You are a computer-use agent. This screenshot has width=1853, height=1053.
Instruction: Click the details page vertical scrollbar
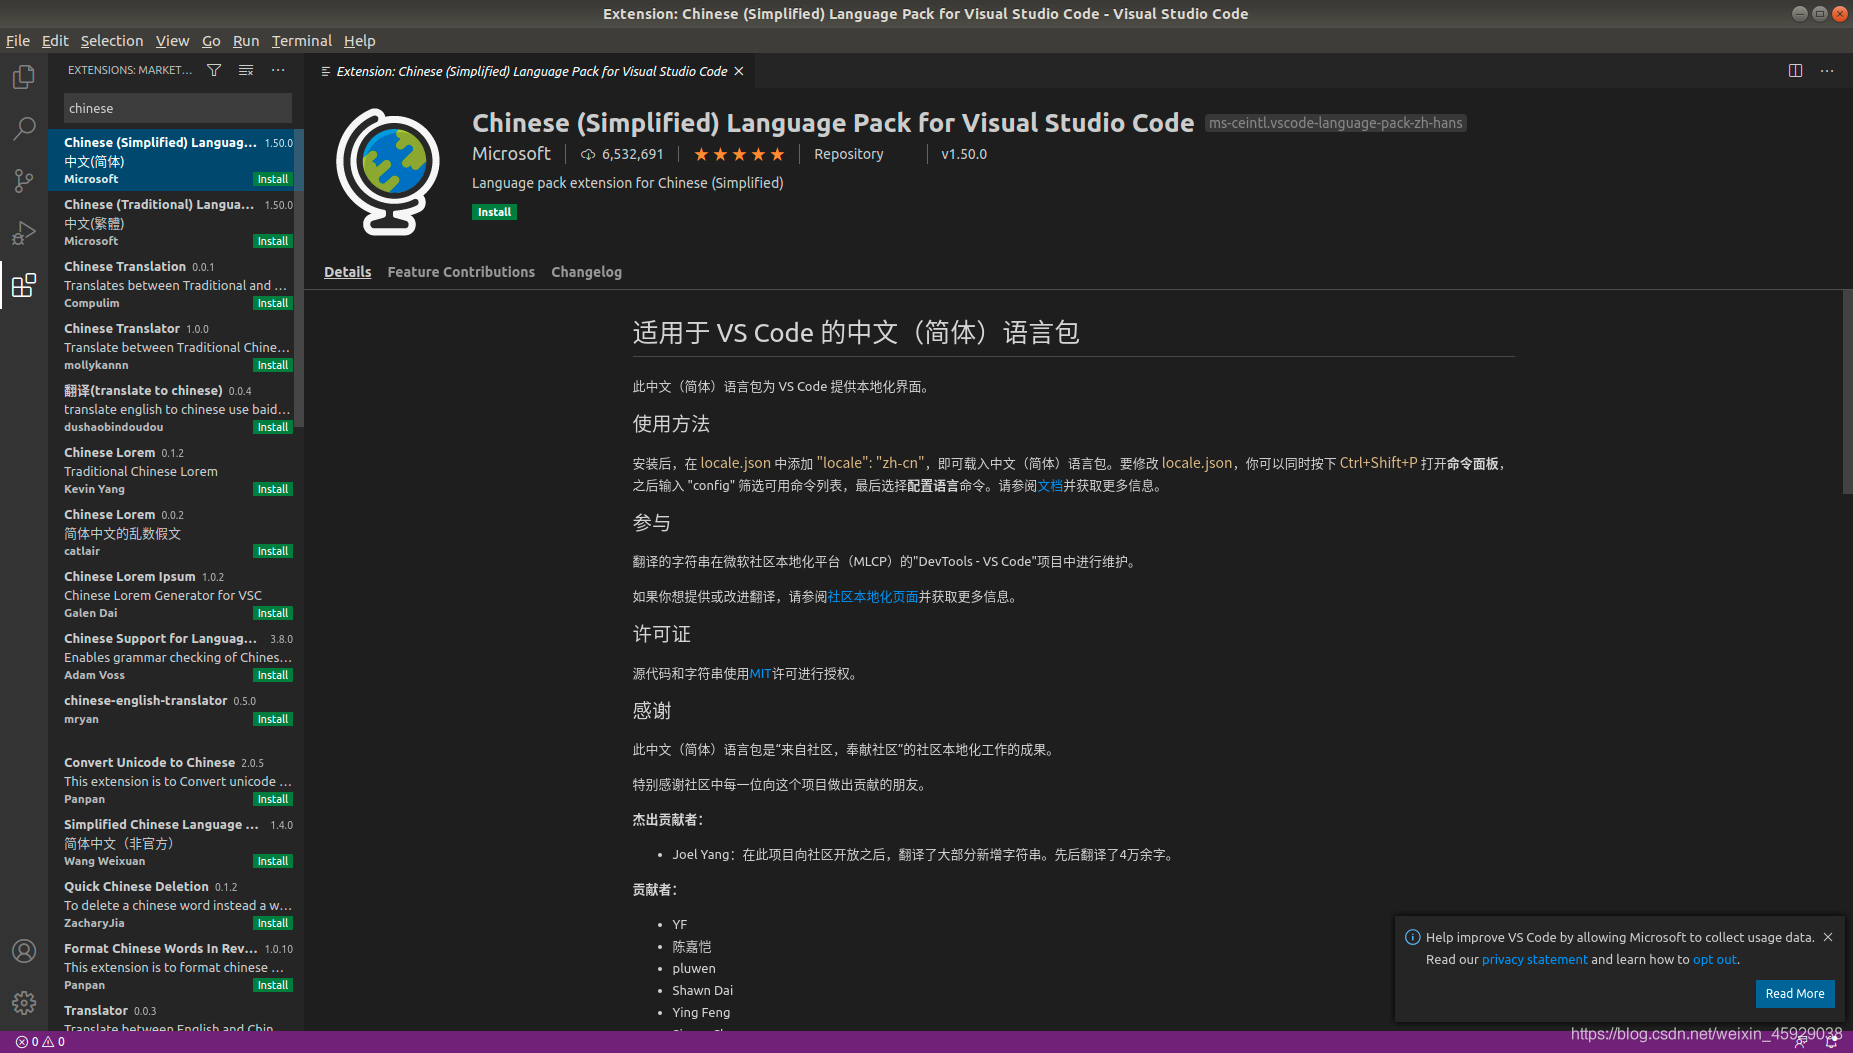[1847, 391]
